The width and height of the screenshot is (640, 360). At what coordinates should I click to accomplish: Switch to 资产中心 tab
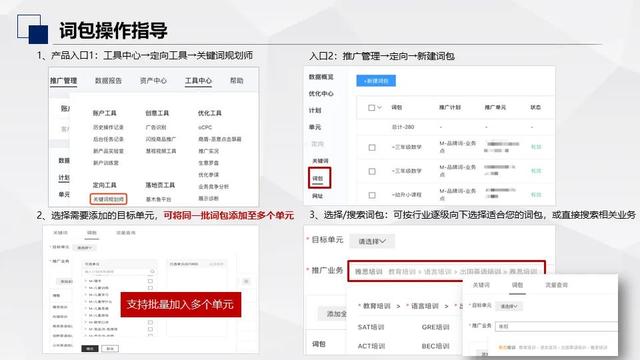(153, 81)
